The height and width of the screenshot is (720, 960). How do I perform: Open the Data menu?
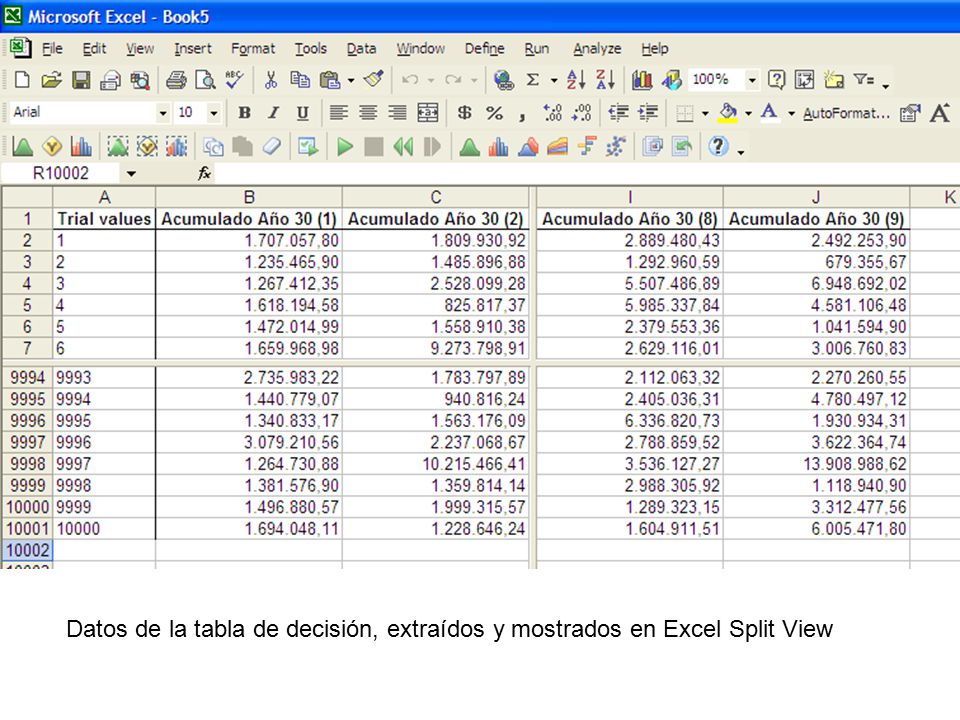(x=361, y=48)
